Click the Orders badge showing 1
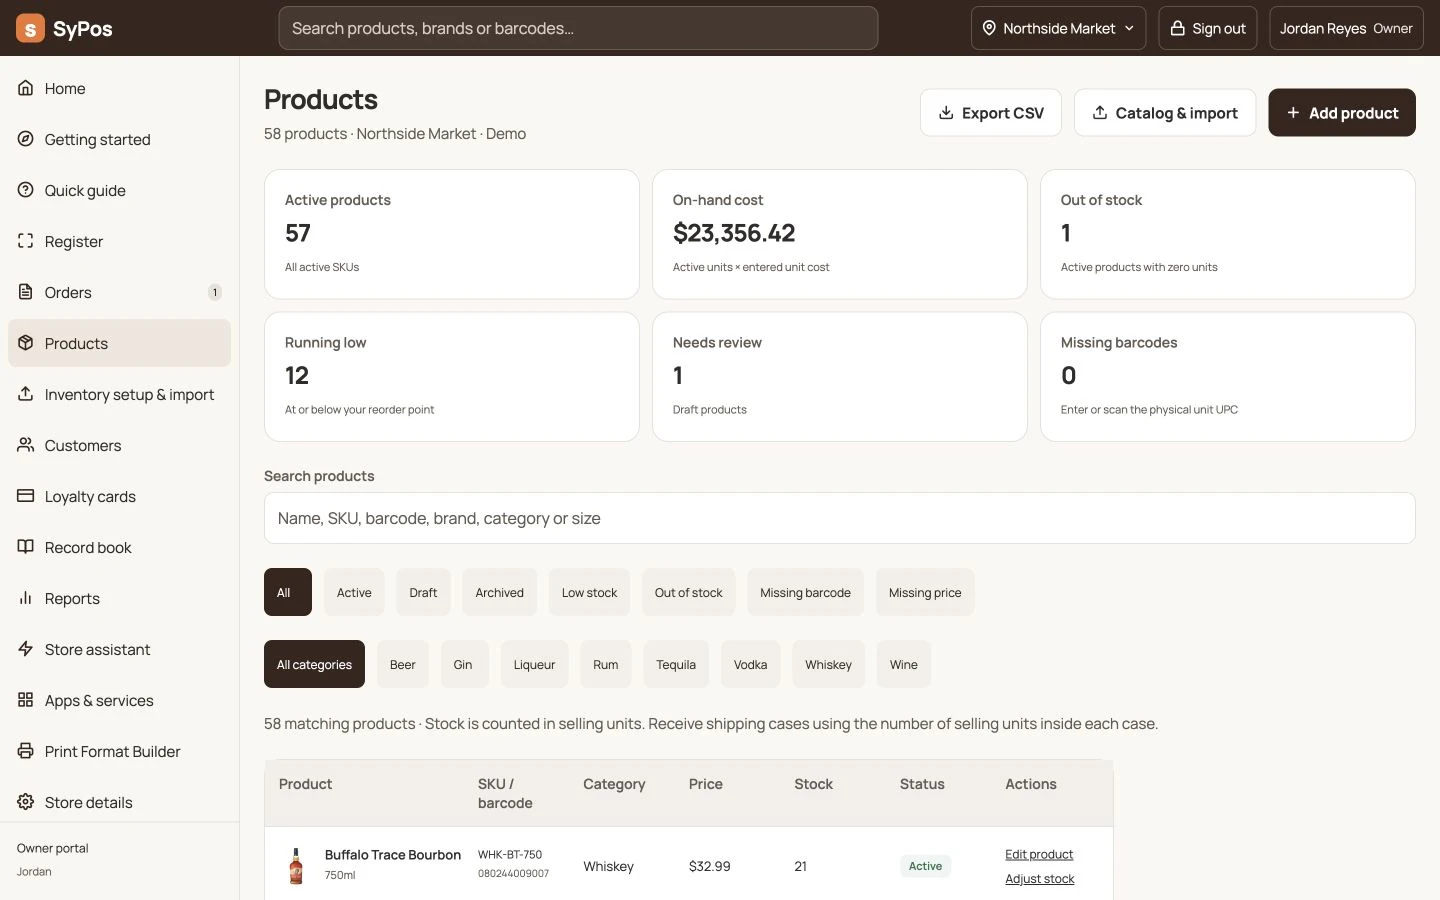The height and width of the screenshot is (900, 1440). 214,292
